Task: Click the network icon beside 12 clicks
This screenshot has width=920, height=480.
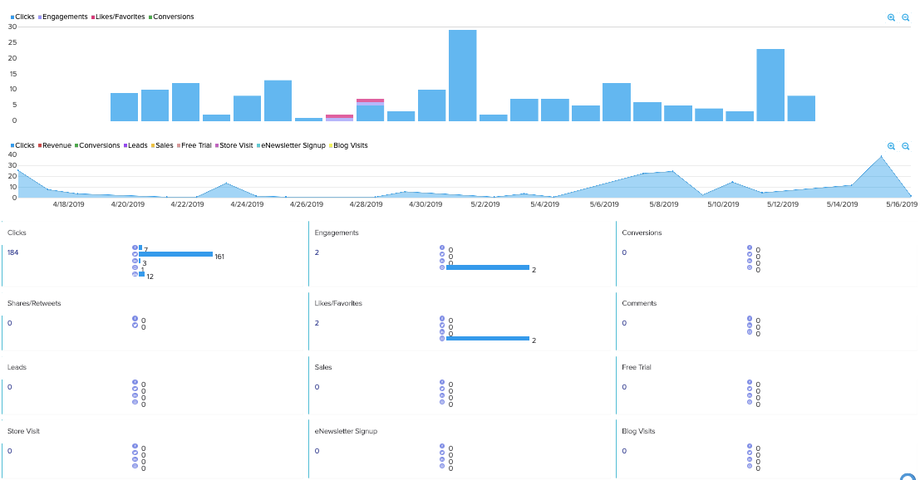Action: point(135,274)
